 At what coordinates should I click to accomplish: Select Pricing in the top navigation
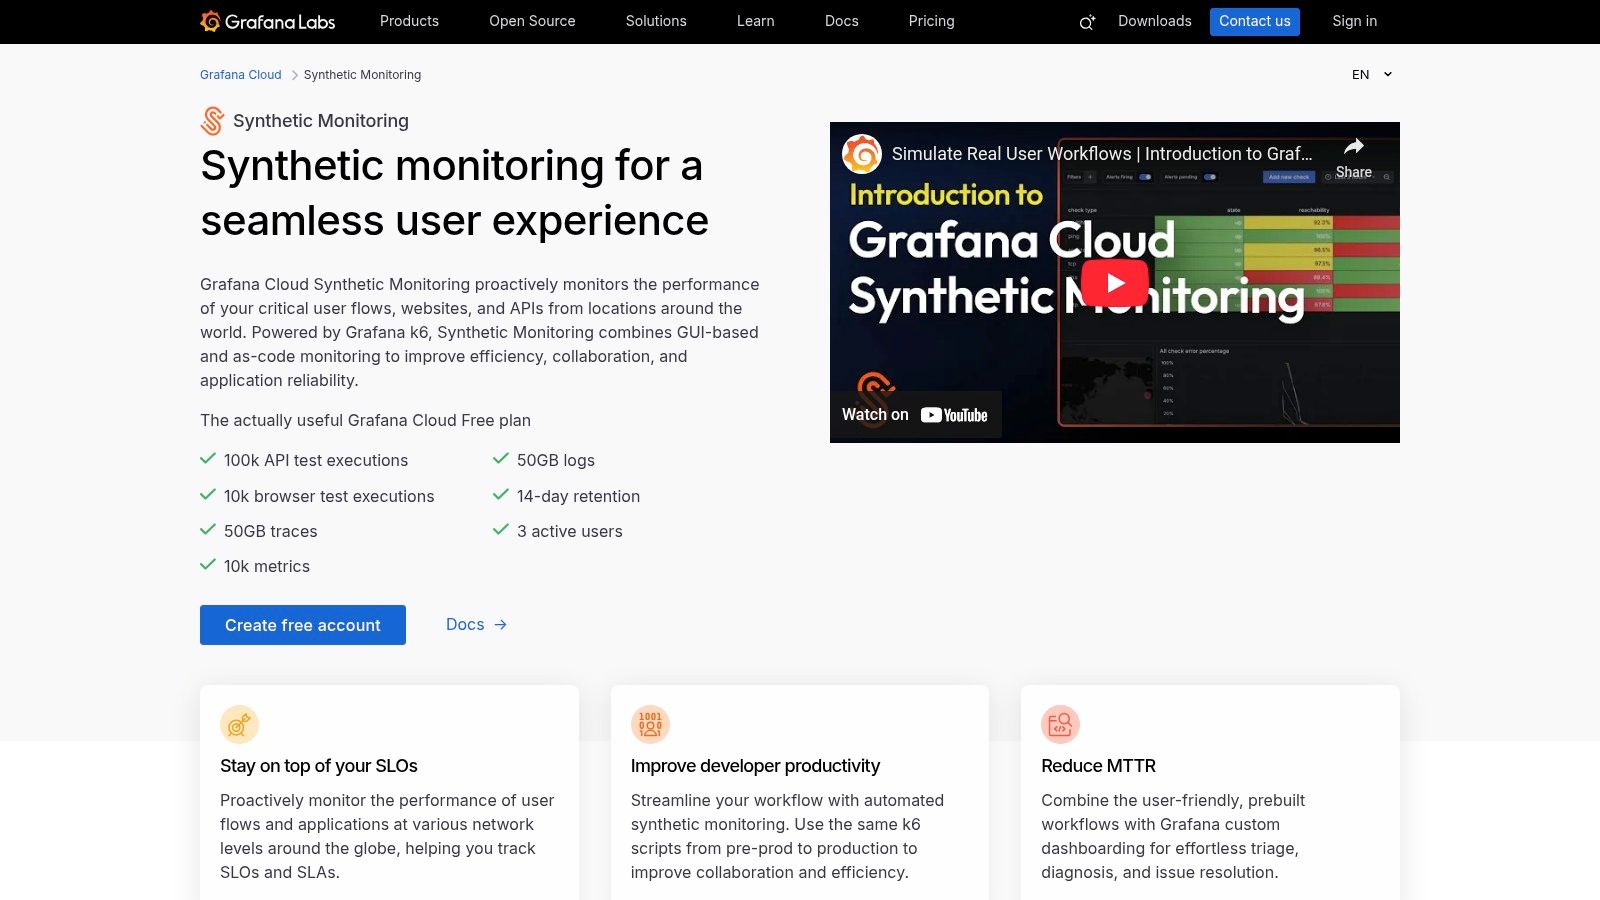pyautogui.click(x=931, y=21)
